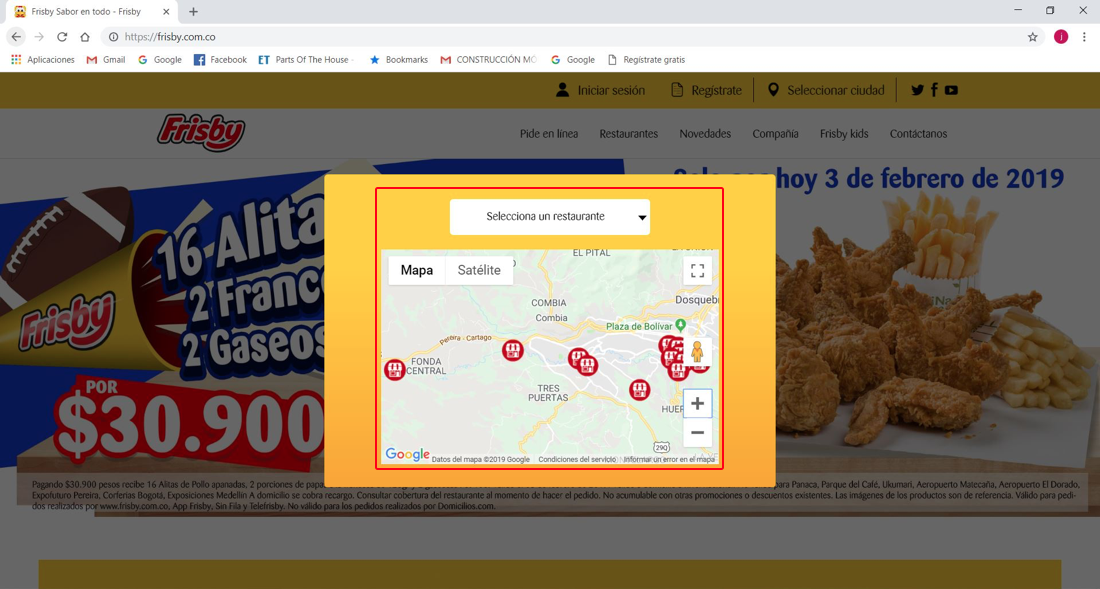The image size is (1100, 589).
Task: Open Condiciones del servicio map link
Action: click(577, 459)
